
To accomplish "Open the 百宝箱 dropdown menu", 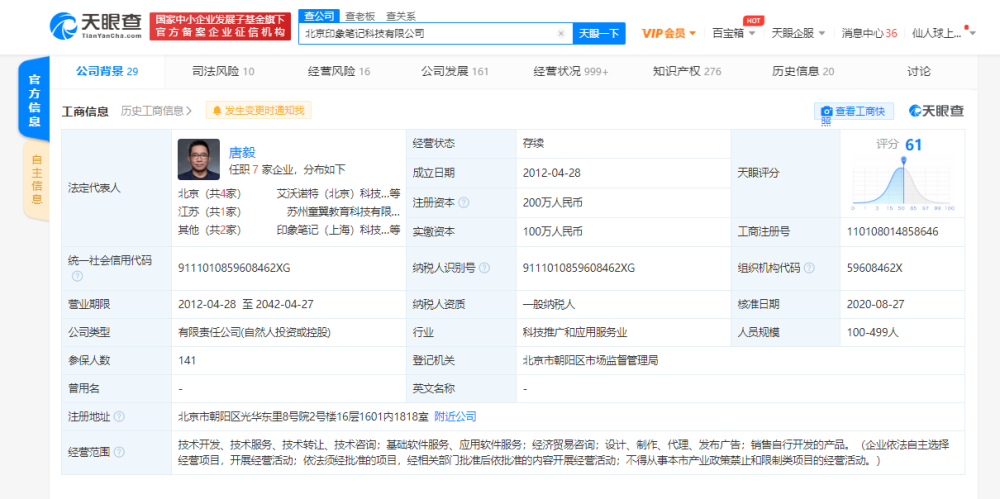I will 733,33.
